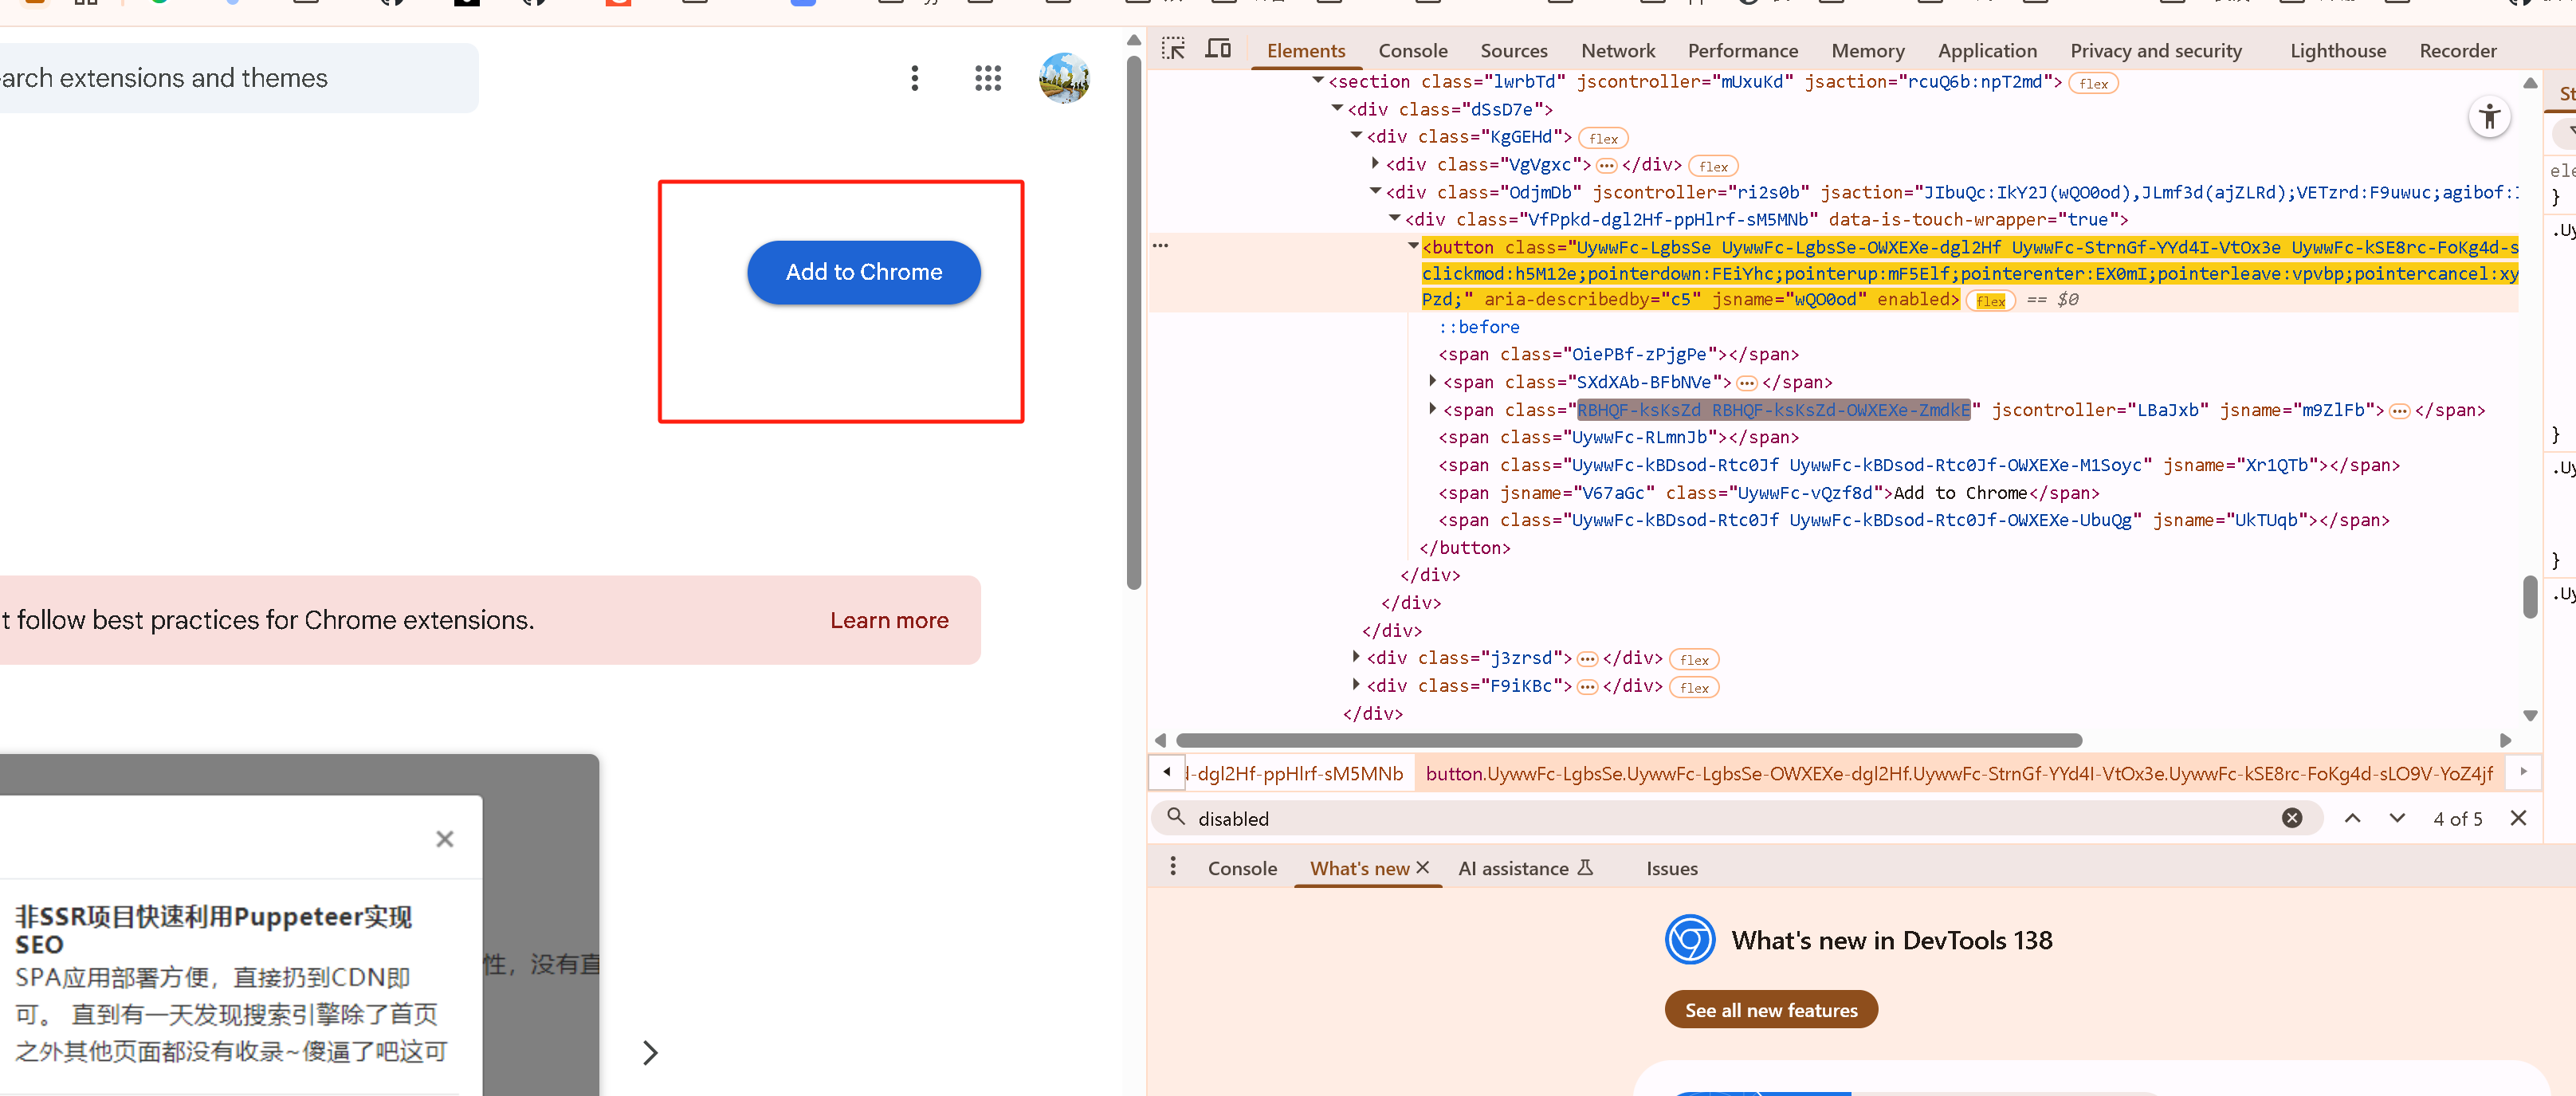The height and width of the screenshot is (1096, 2576).
Task: Clear the DevTools search field
Action: coord(2291,818)
